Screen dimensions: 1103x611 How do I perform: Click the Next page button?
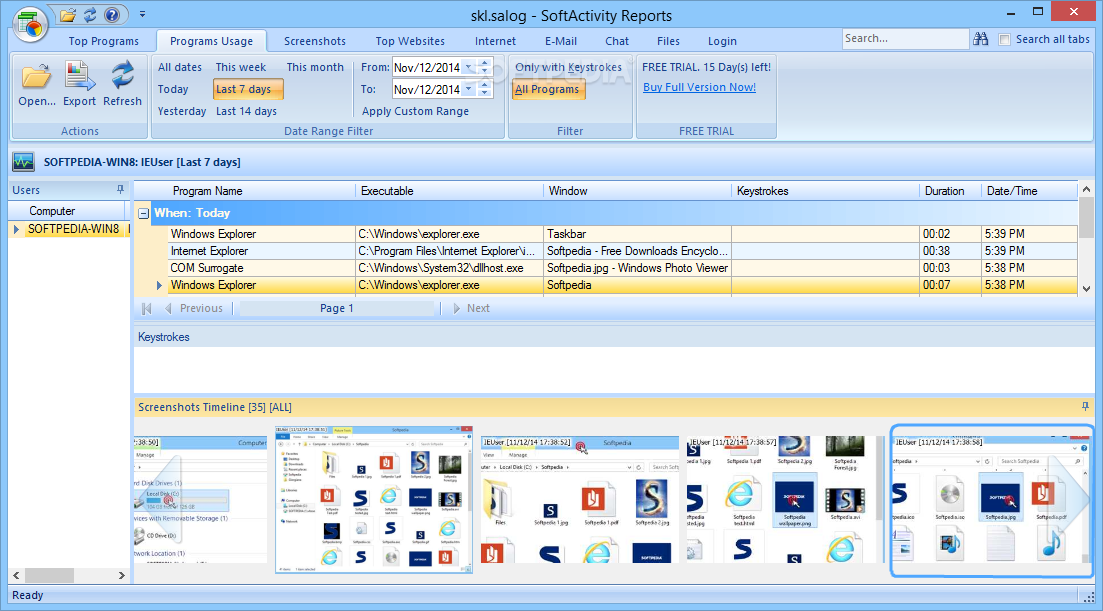coord(471,308)
